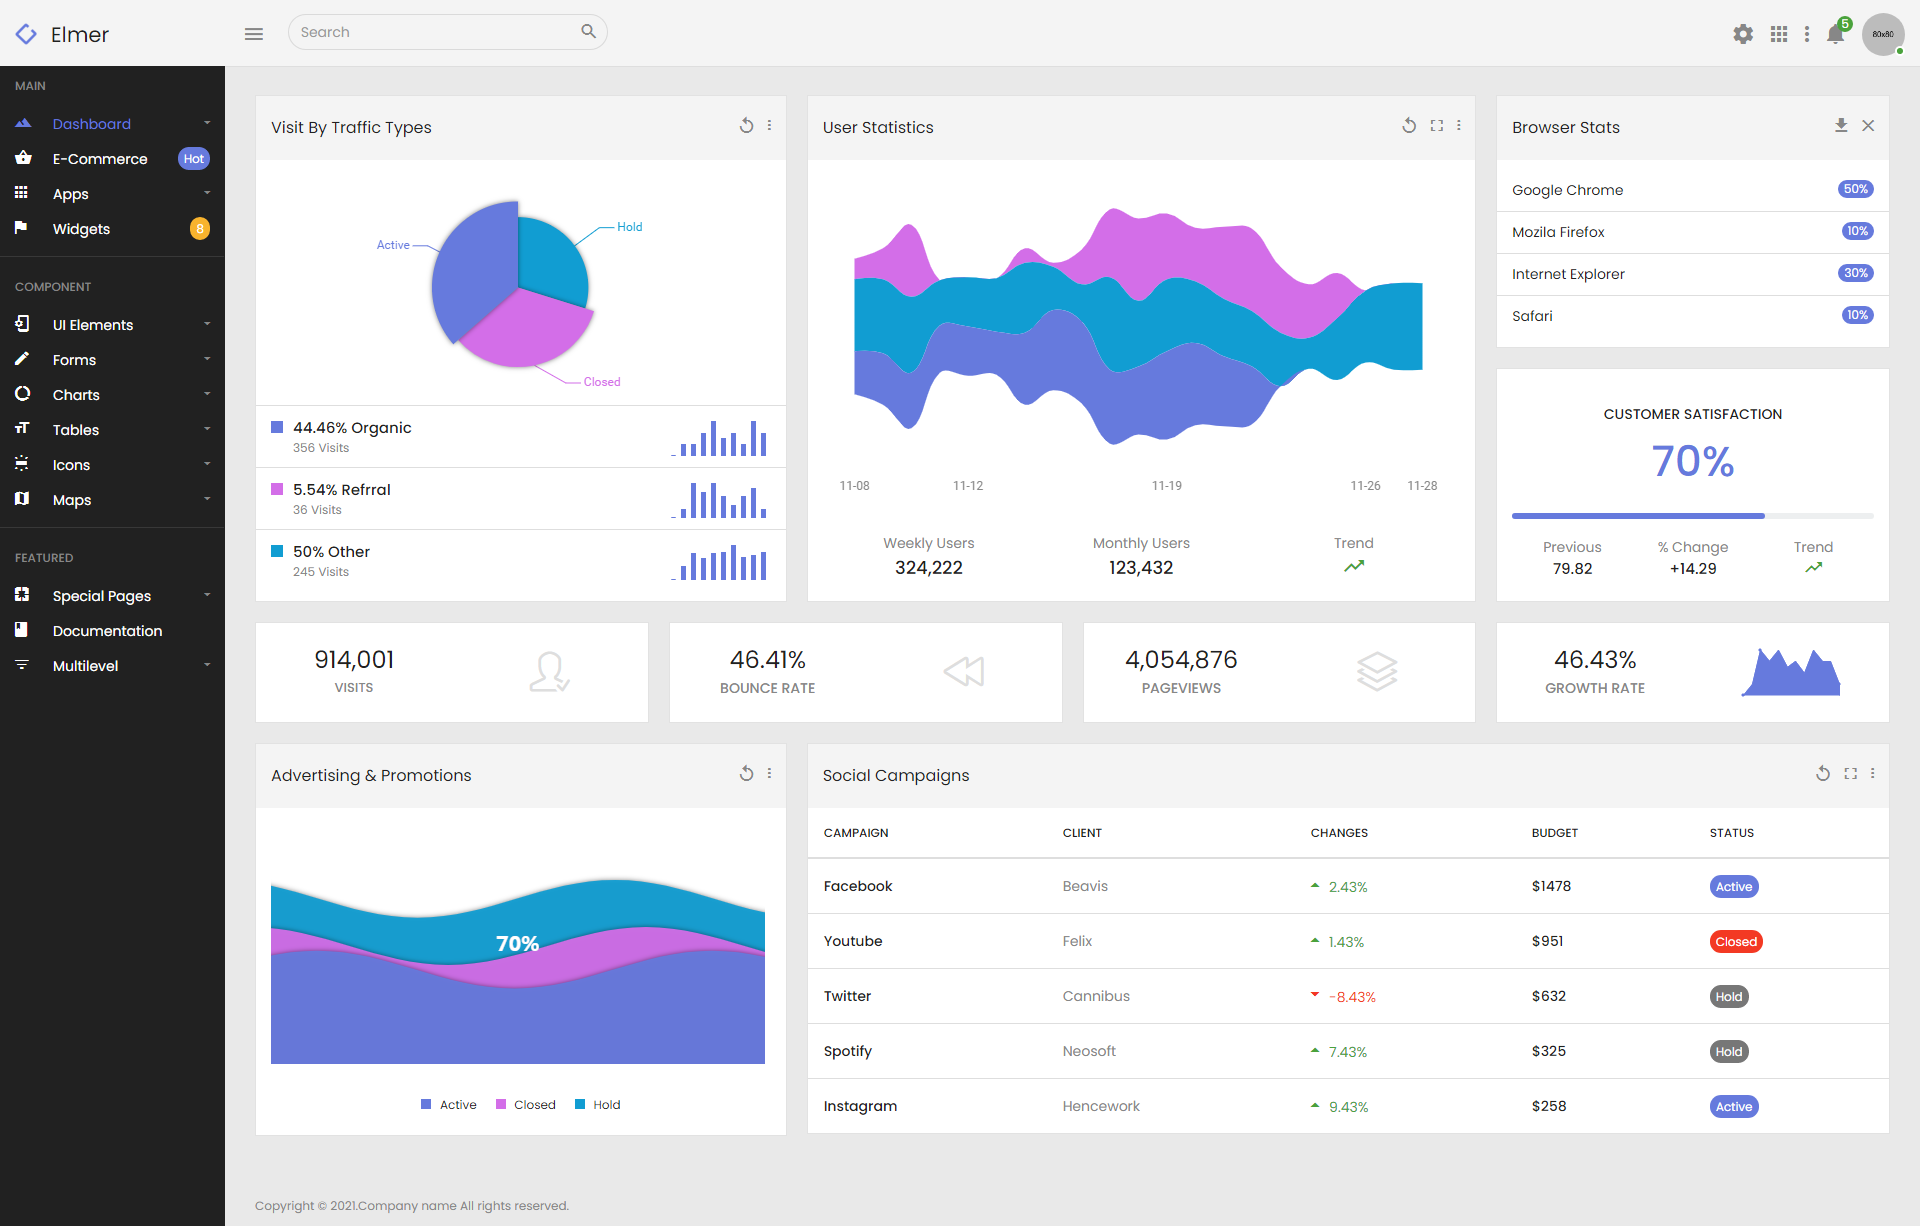Open the settings gear icon
The image size is (1920, 1226).
point(1743,34)
